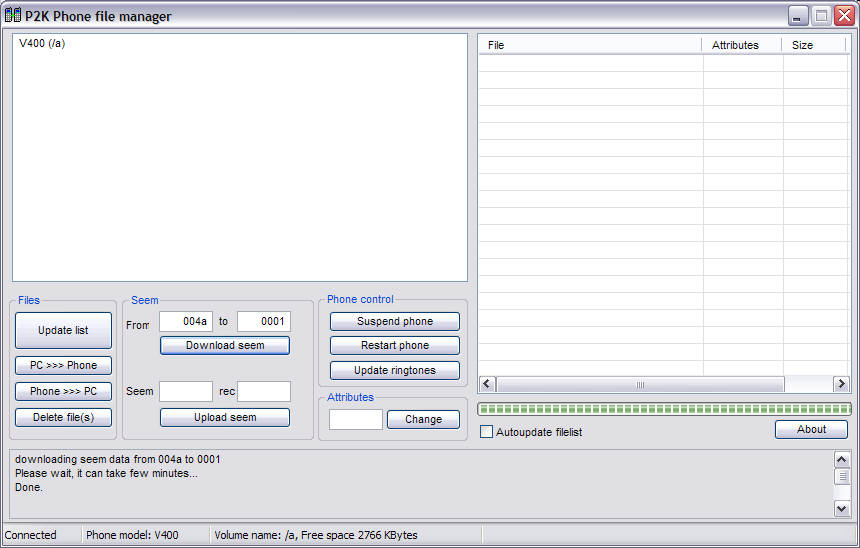The image size is (860, 548).
Task: Select the V400 (/a) volume entry
Action: pos(42,44)
